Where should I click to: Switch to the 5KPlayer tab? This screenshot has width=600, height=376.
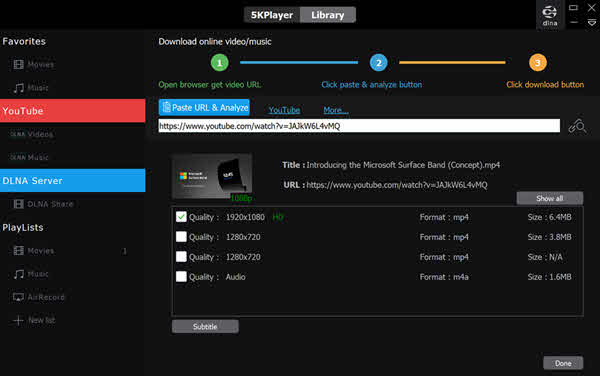pos(272,15)
